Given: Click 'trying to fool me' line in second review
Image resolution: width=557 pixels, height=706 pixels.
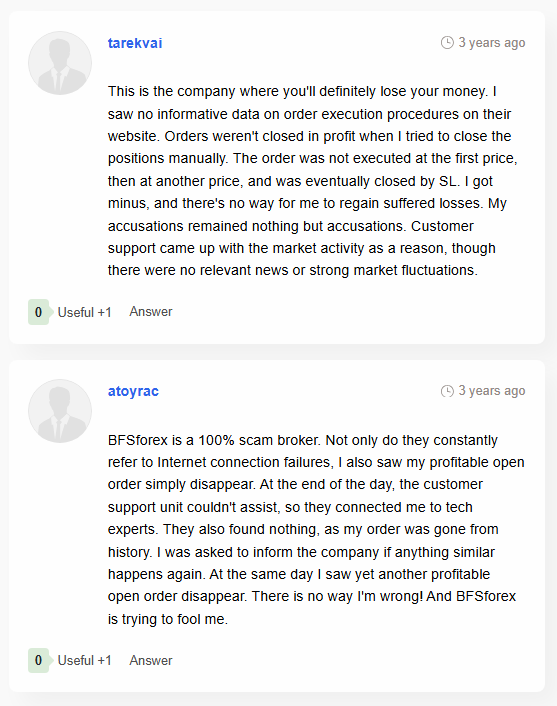Looking at the screenshot, I should 168,619.
